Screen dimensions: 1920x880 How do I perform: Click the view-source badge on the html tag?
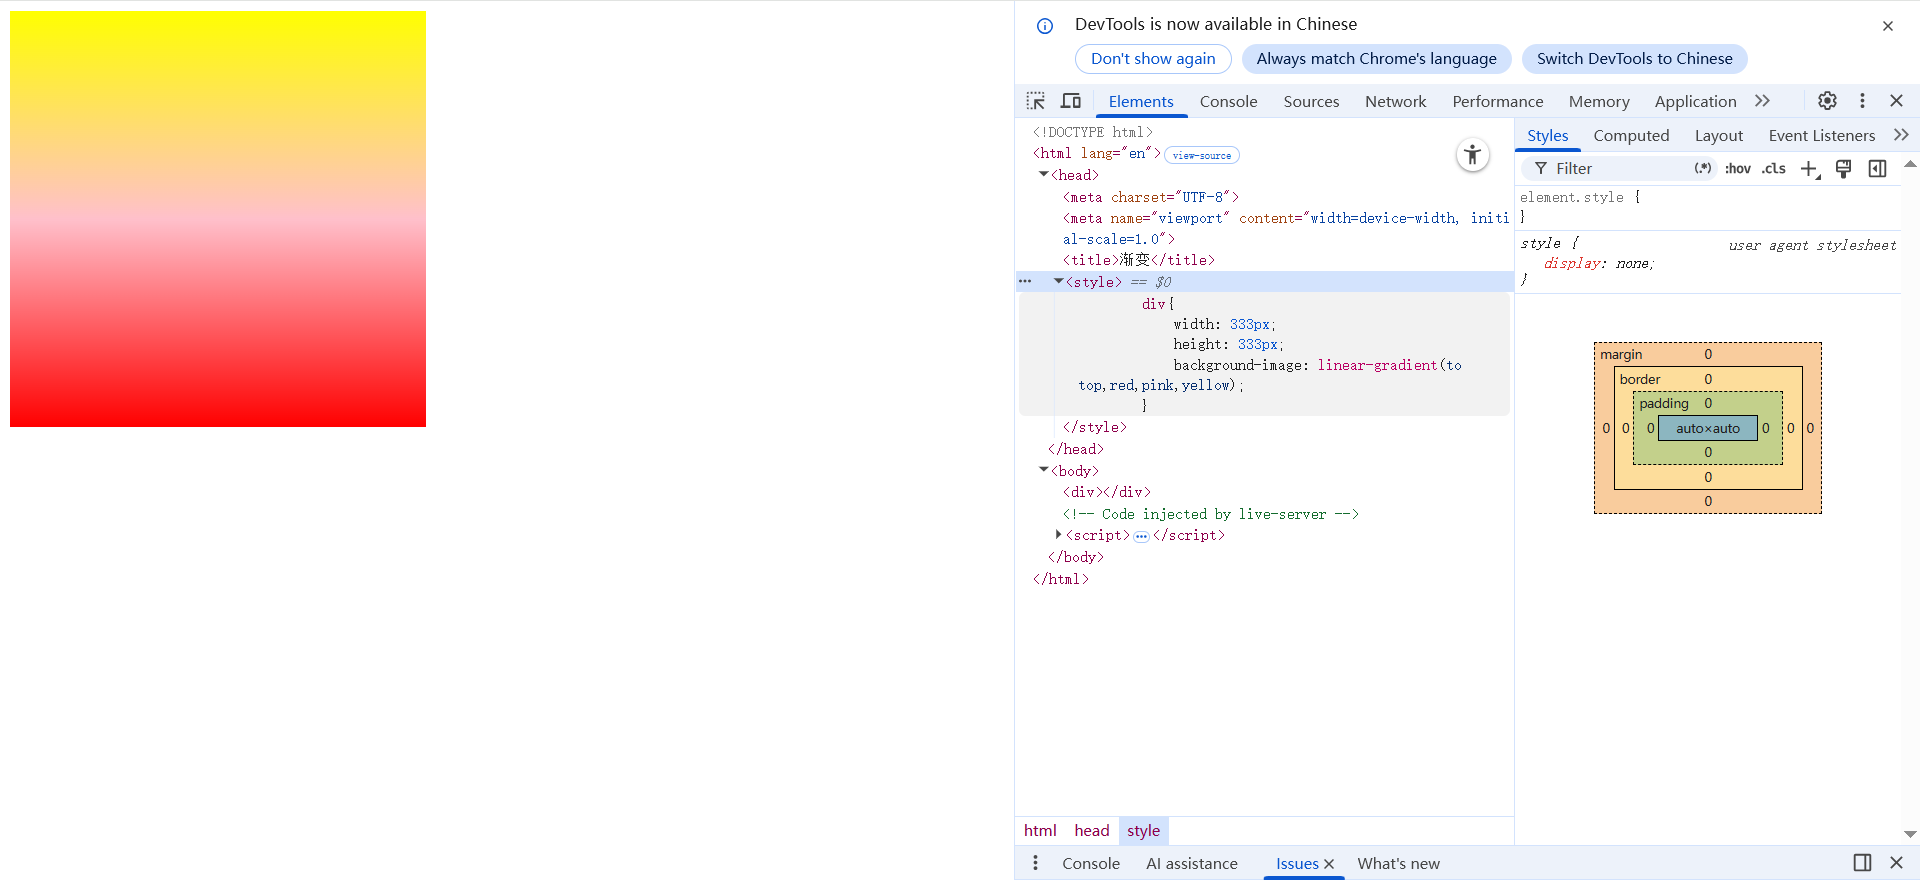click(1202, 155)
